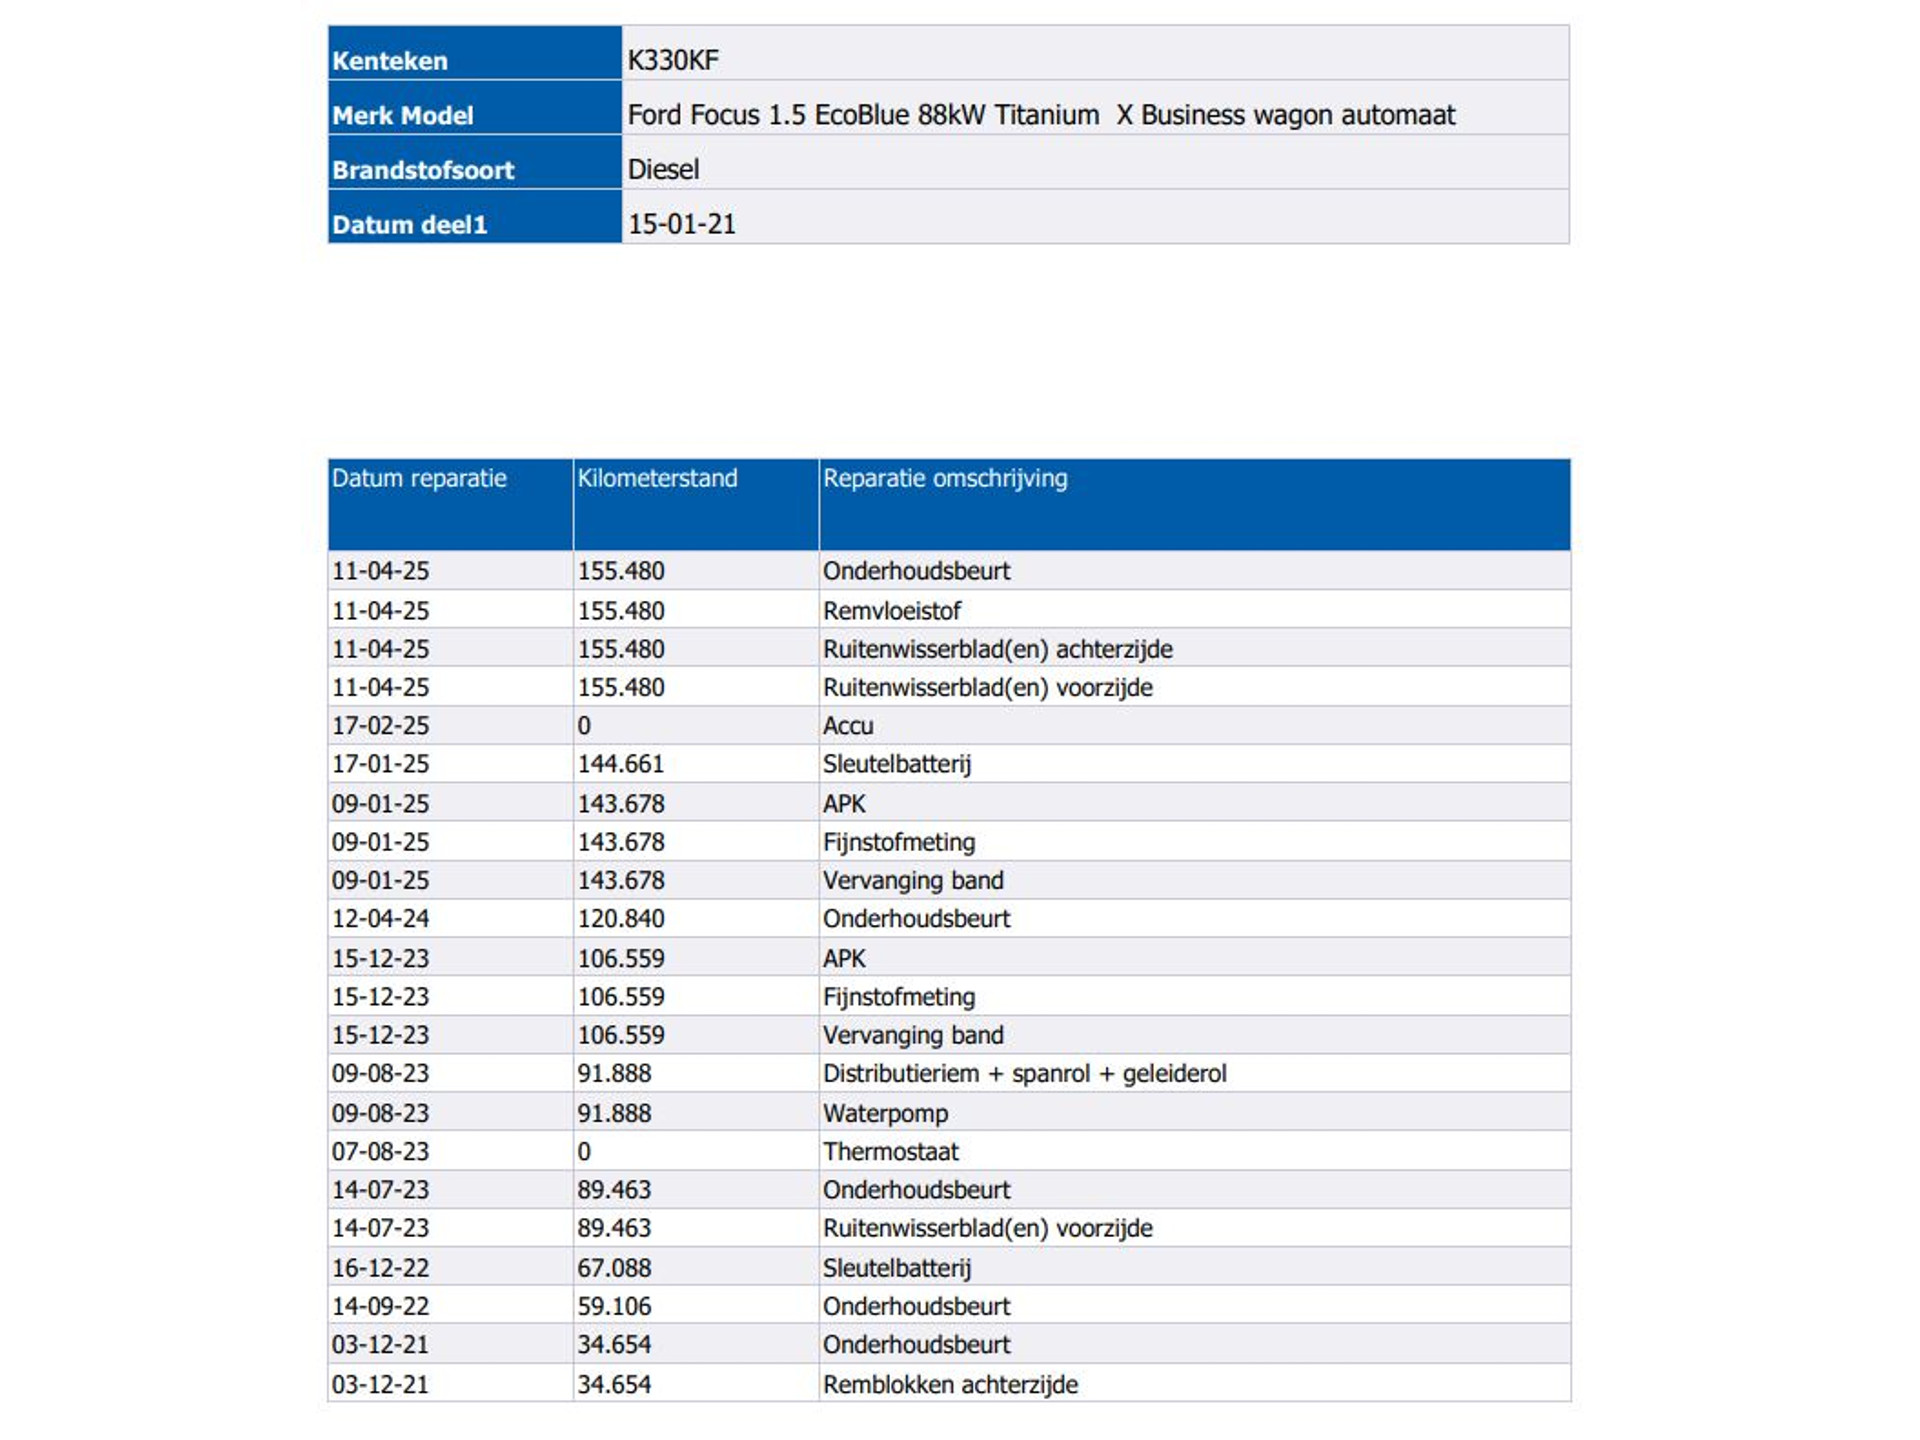Select the Thermostaat row description

(x=890, y=1152)
